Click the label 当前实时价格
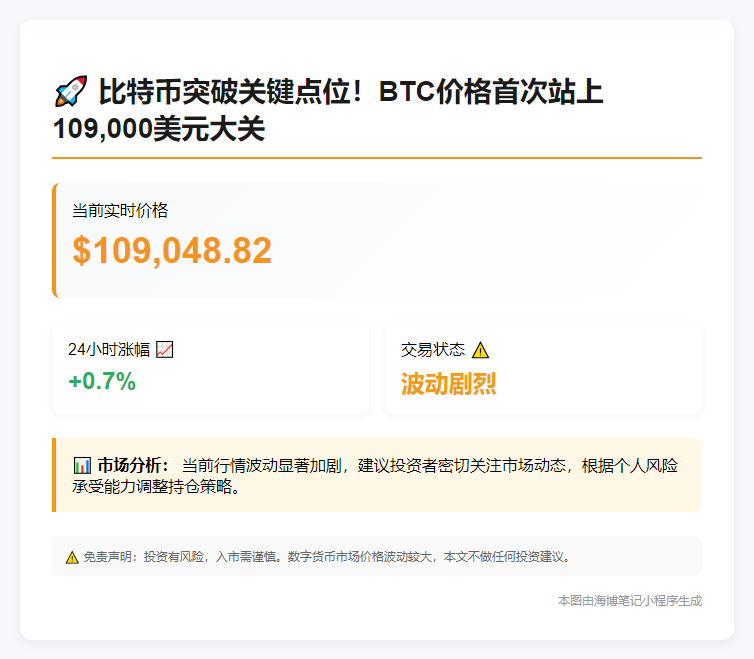 pyautogui.click(x=120, y=211)
